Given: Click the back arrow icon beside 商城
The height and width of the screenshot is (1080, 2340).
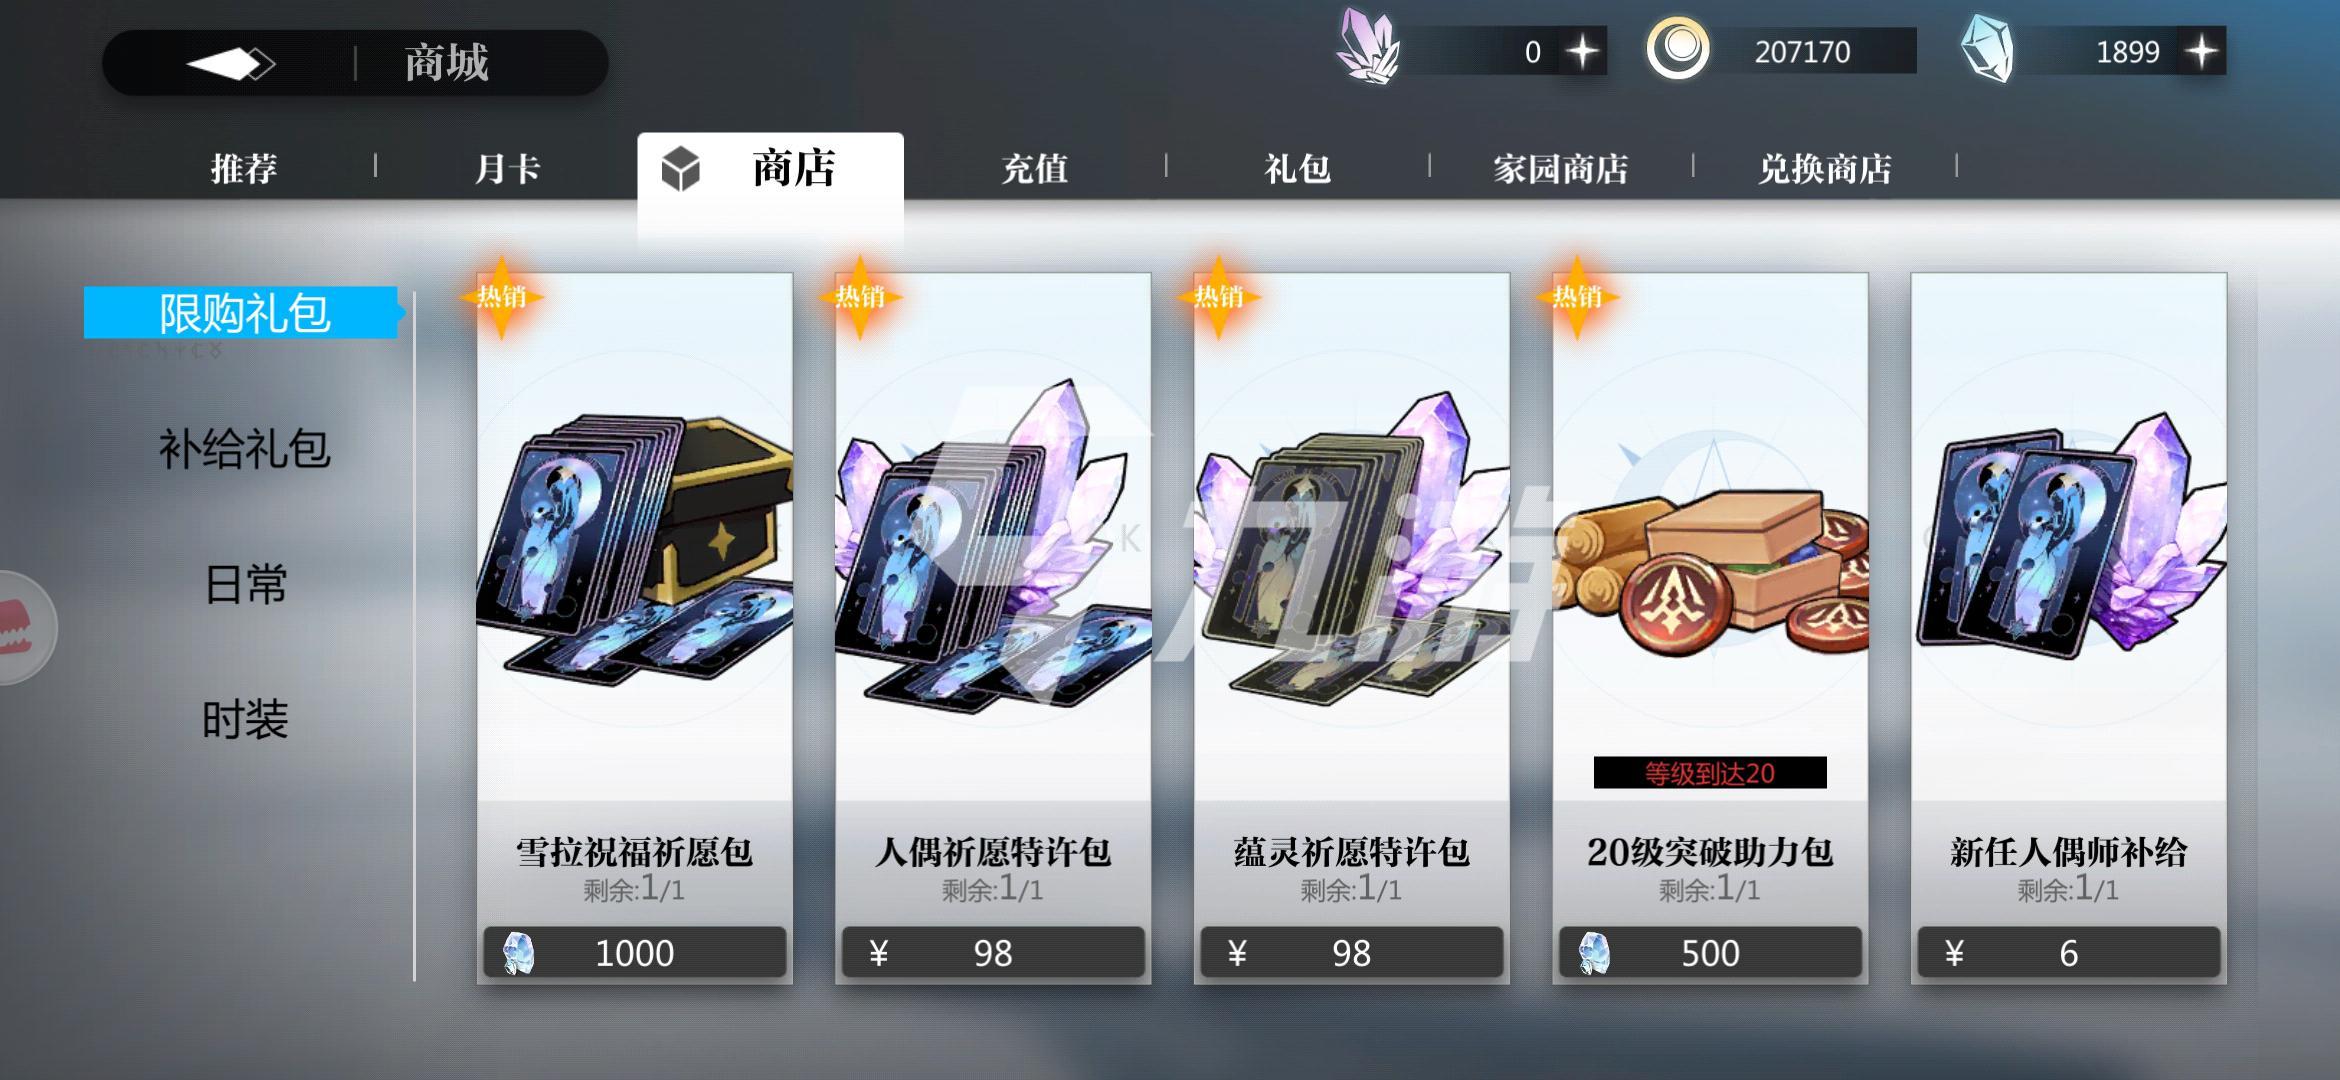Looking at the screenshot, I should (x=231, y=64).
